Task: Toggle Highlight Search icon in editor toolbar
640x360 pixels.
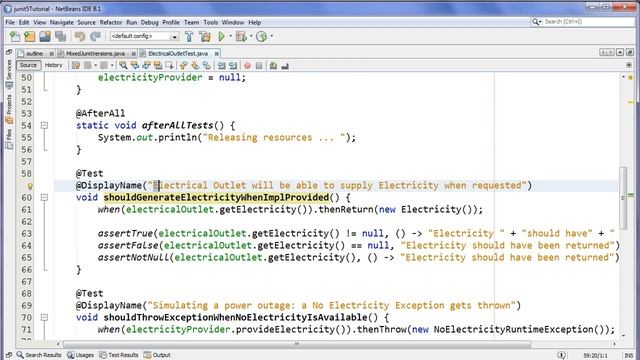Action: click(158, 65)
